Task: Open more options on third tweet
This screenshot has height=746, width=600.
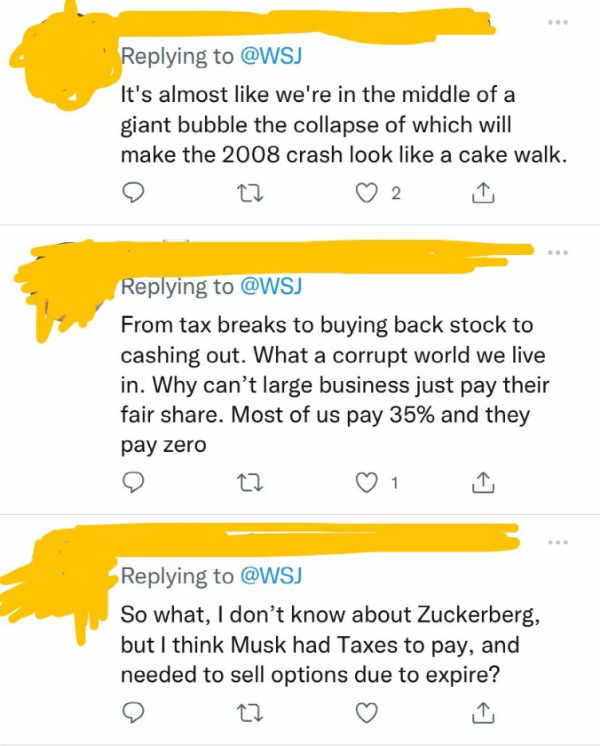Action: (556, 543)
